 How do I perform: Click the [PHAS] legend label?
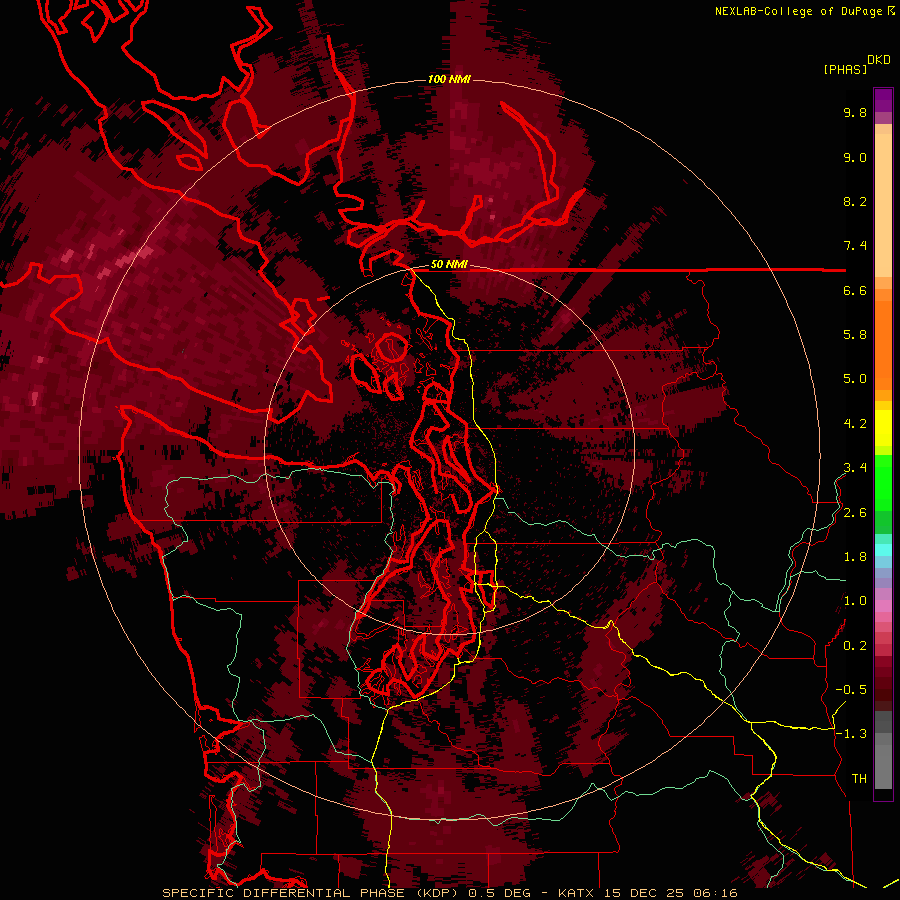tap(845, 69)
